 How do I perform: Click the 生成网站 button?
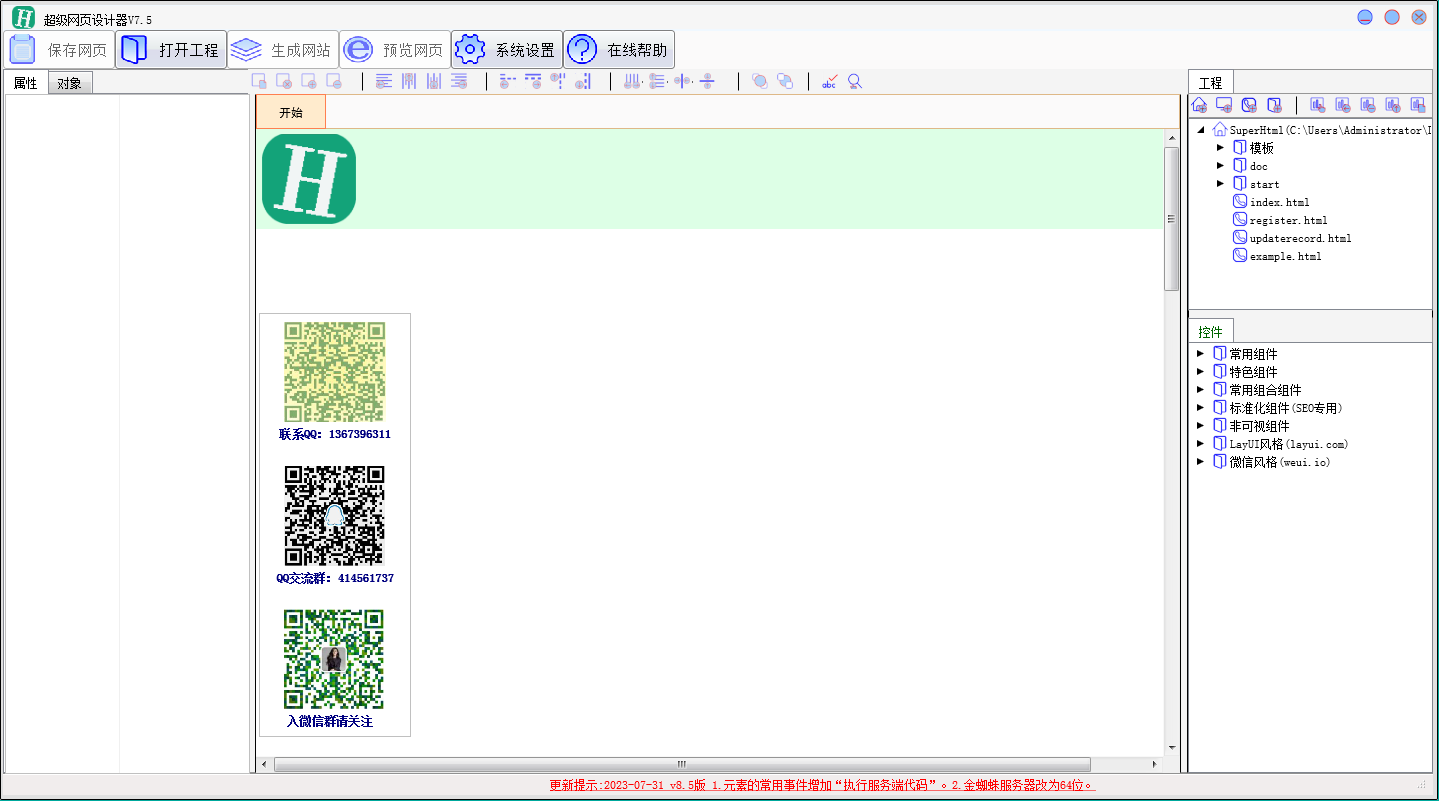[x=283, y=49]
